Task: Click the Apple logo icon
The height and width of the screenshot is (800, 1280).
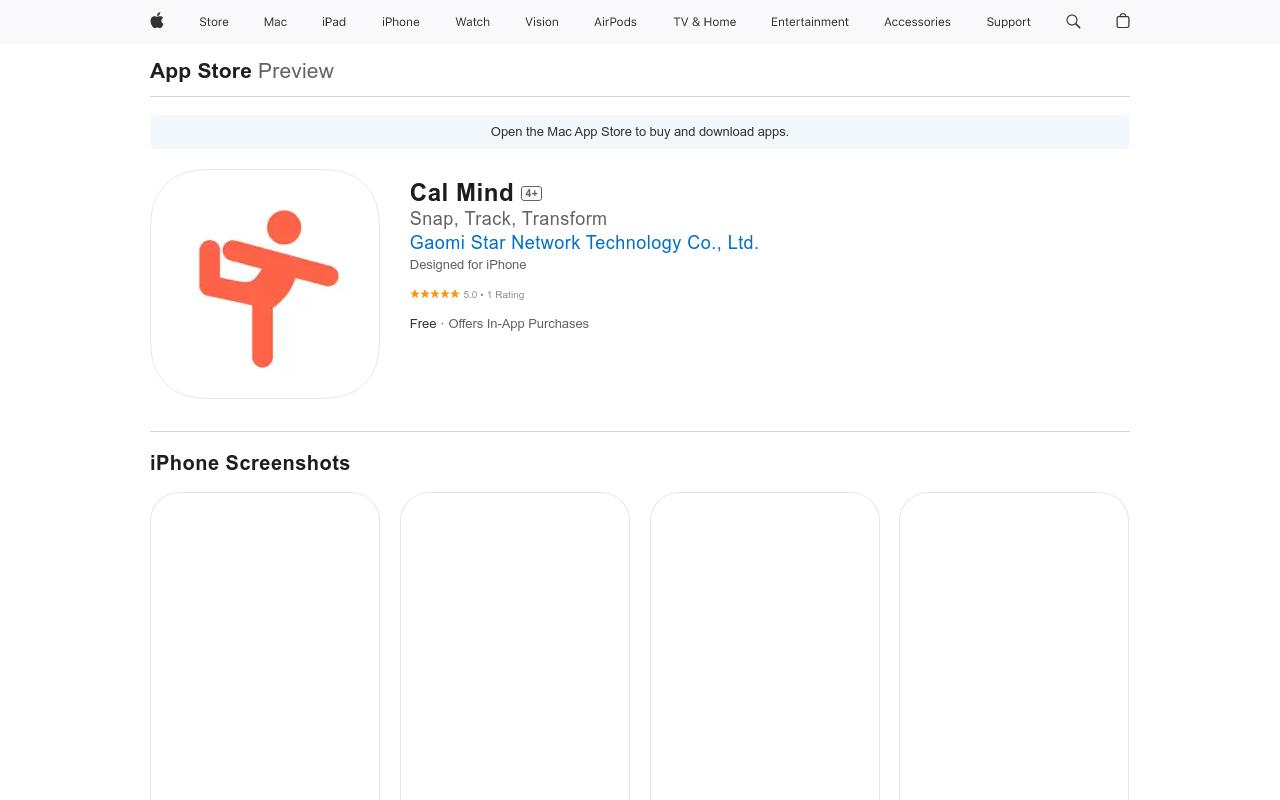Action: coord(157,21)
